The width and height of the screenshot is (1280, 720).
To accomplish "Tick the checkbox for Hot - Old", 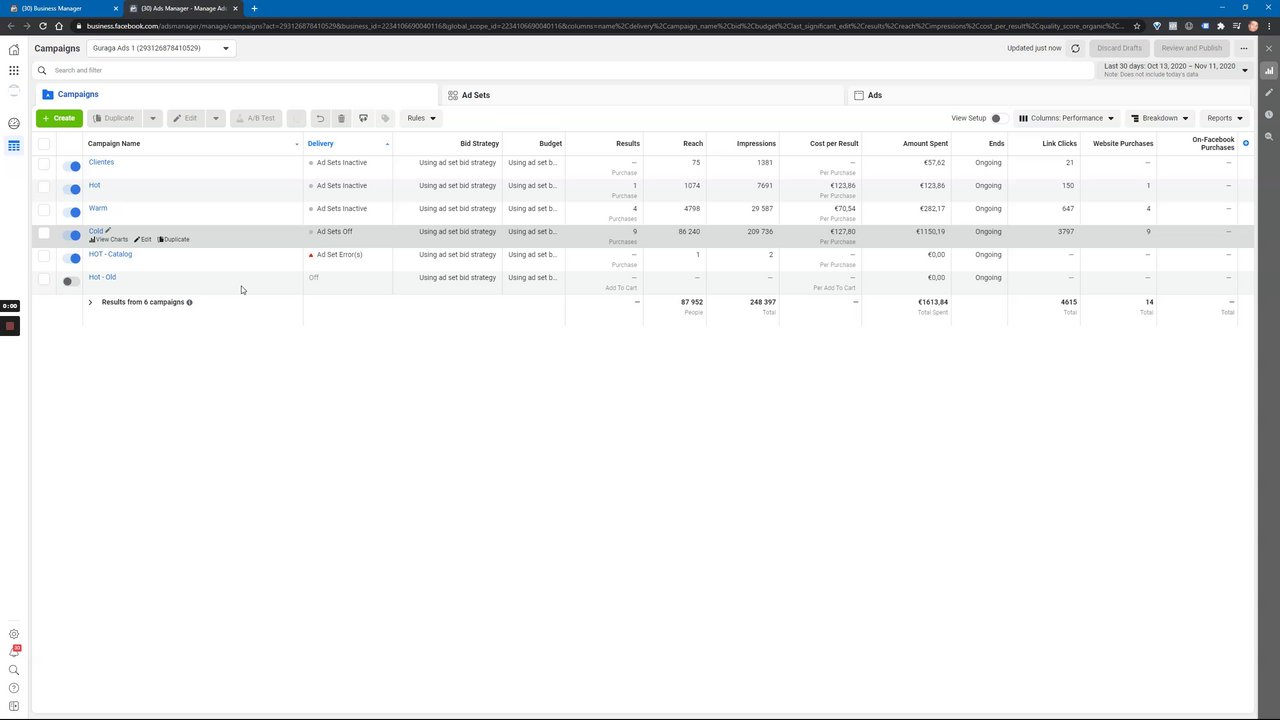I will tap(44, 279).
